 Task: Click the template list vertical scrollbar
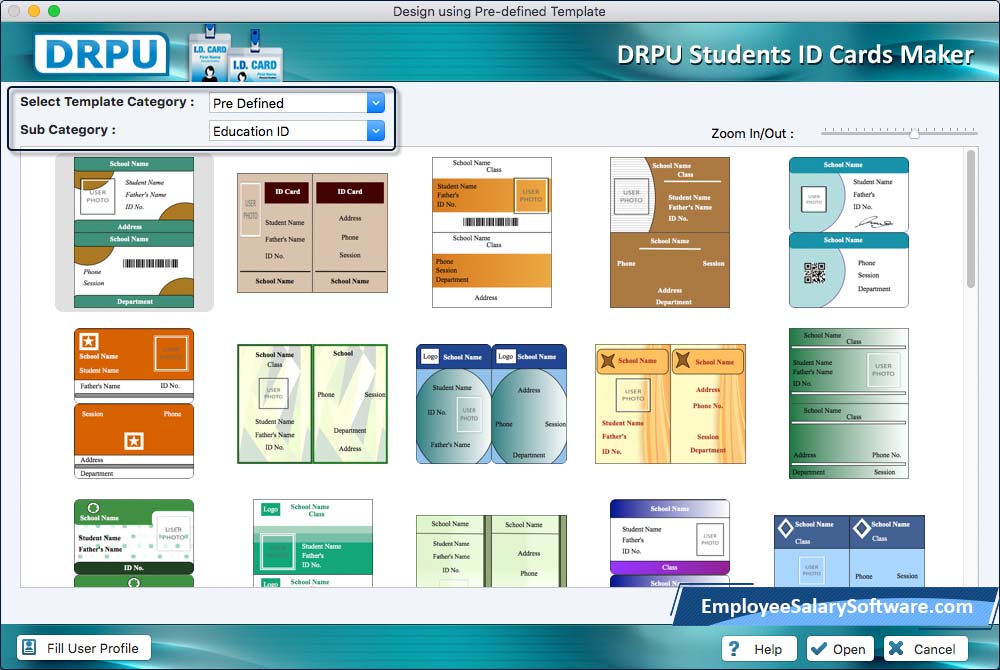[971, 219]
